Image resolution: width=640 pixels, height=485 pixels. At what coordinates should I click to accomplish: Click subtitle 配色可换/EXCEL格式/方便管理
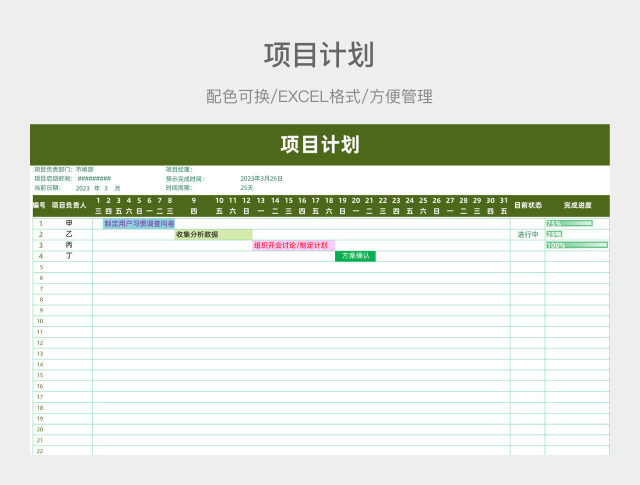(319, 97)
